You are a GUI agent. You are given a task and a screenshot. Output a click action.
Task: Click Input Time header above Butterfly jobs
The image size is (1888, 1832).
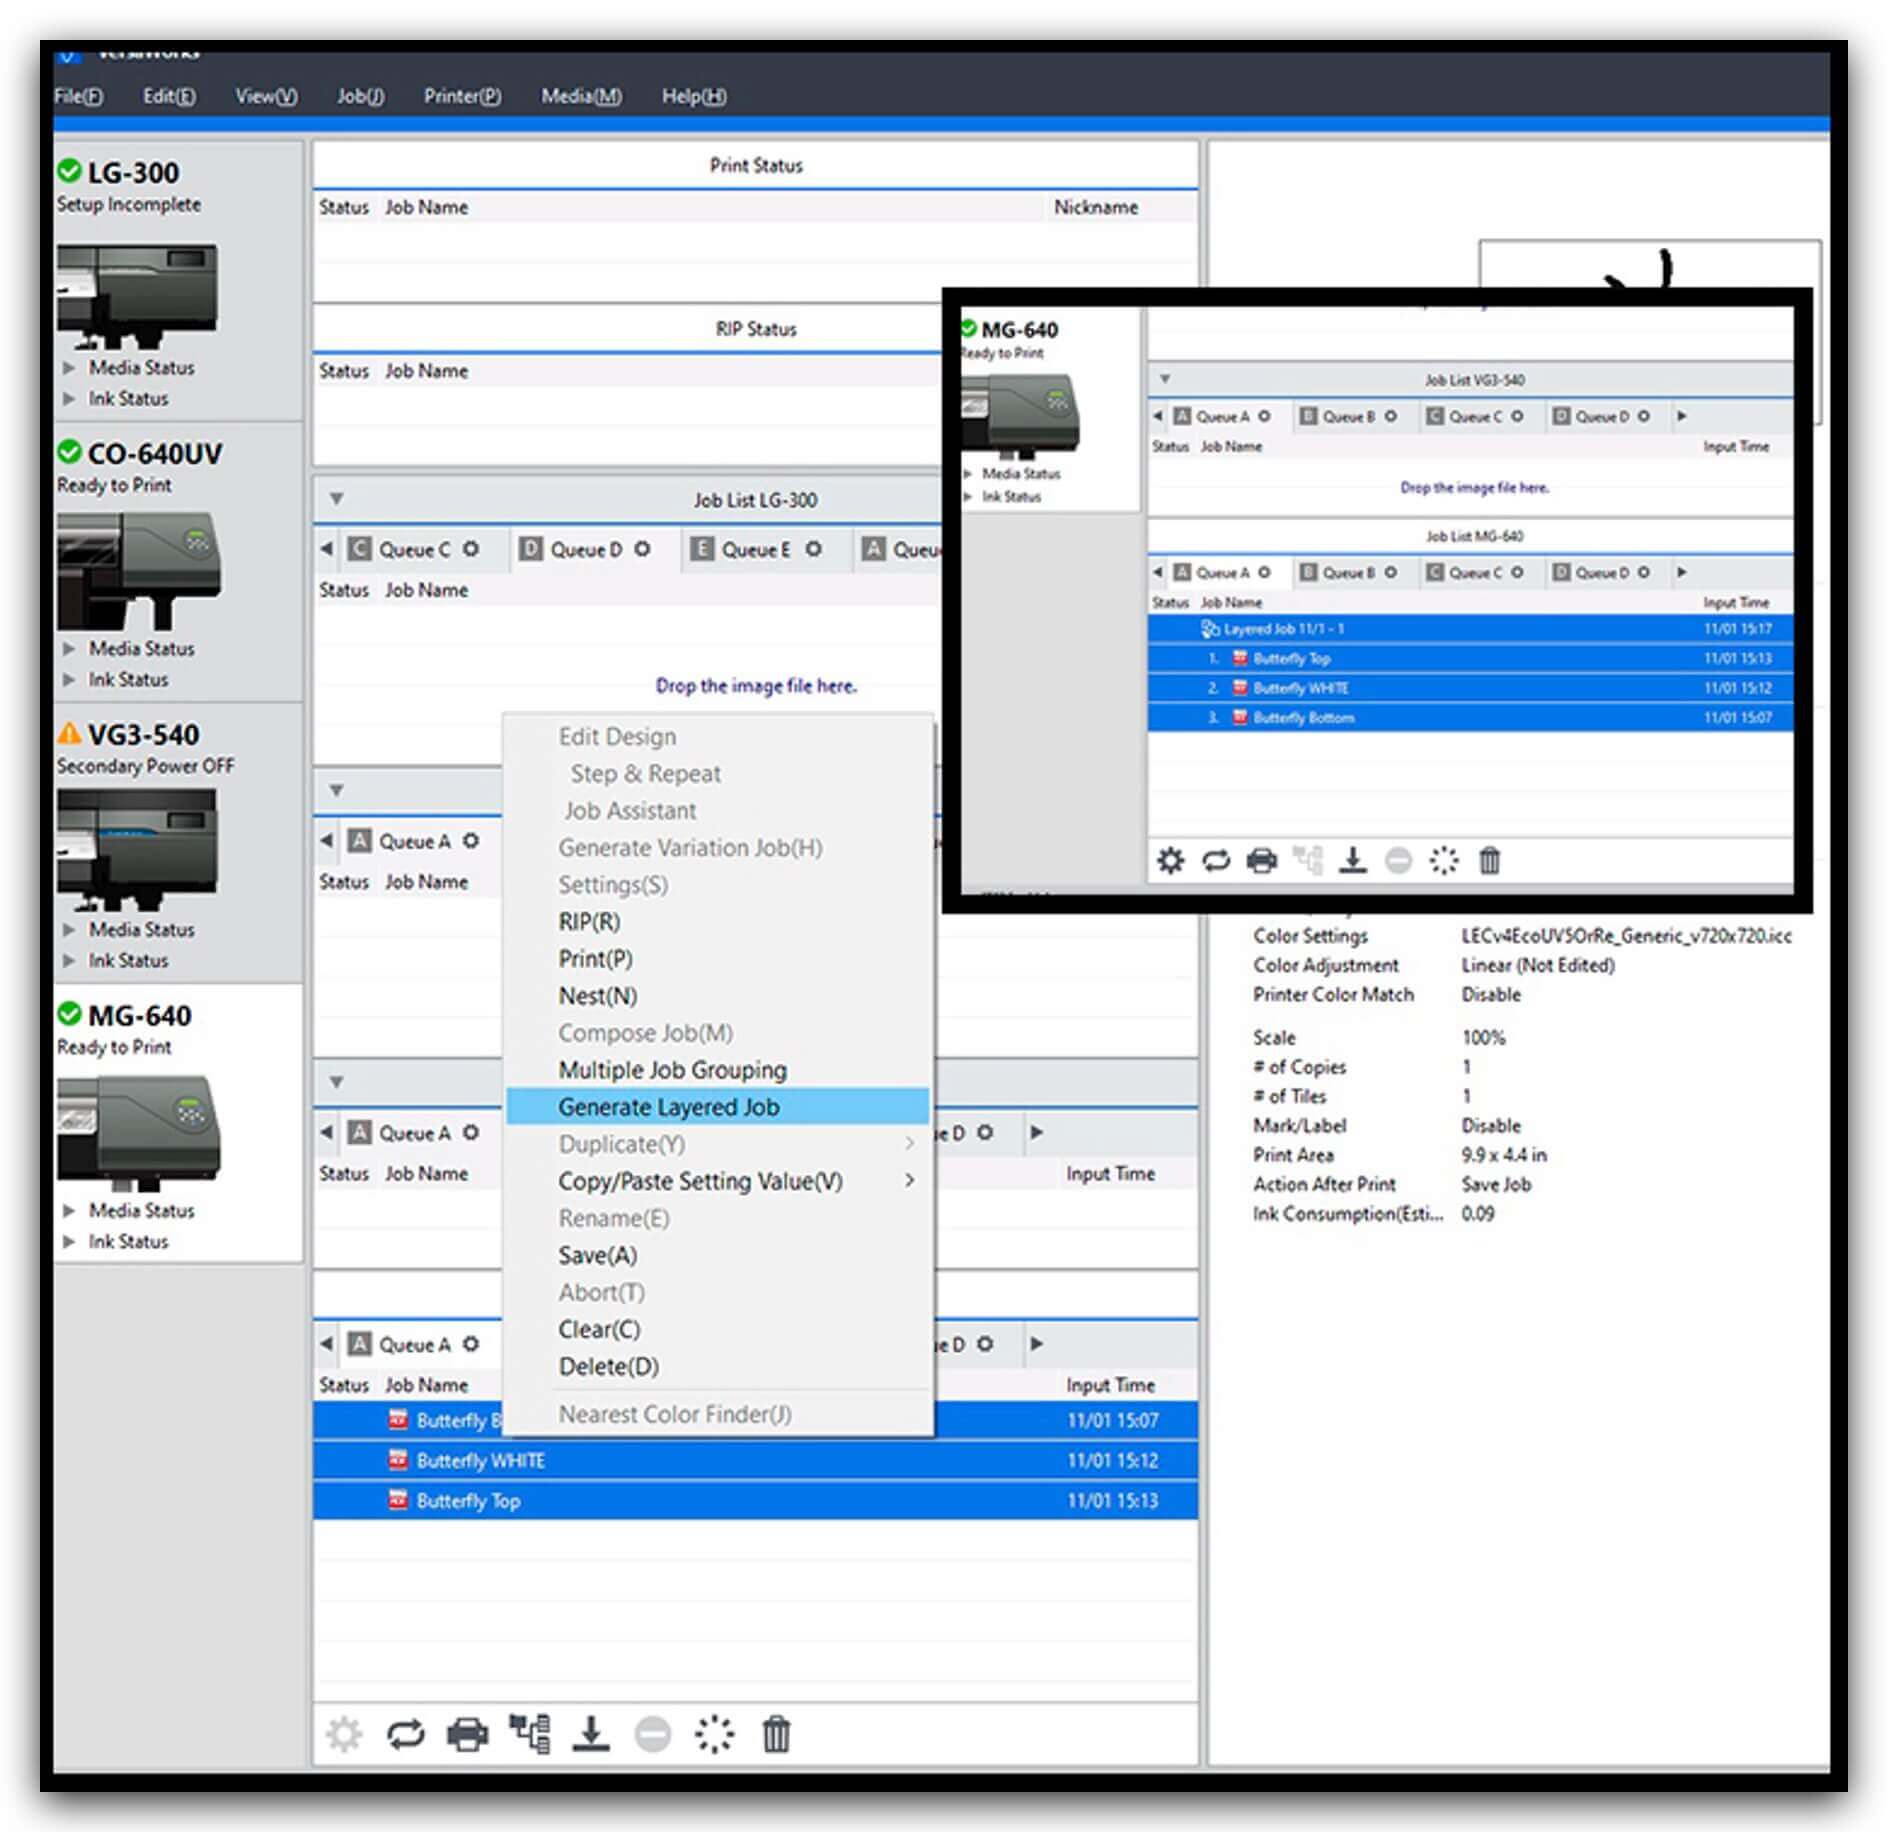(x=1110, y=1385)
